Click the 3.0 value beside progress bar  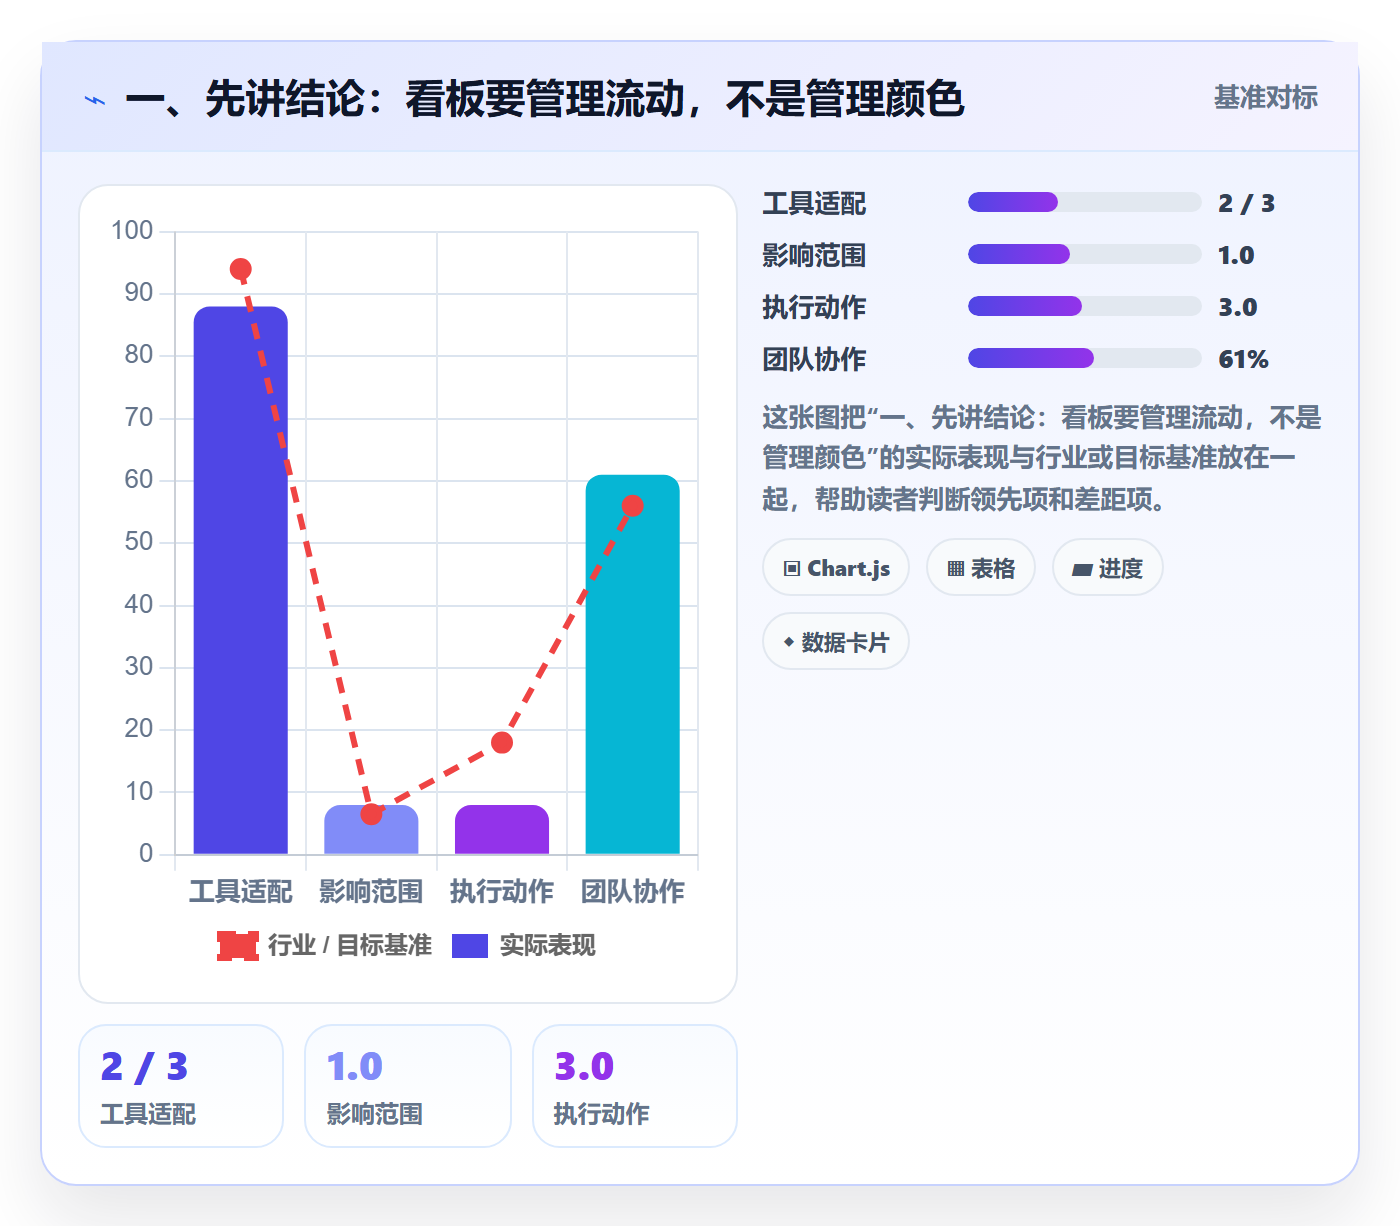point(1238,307)
